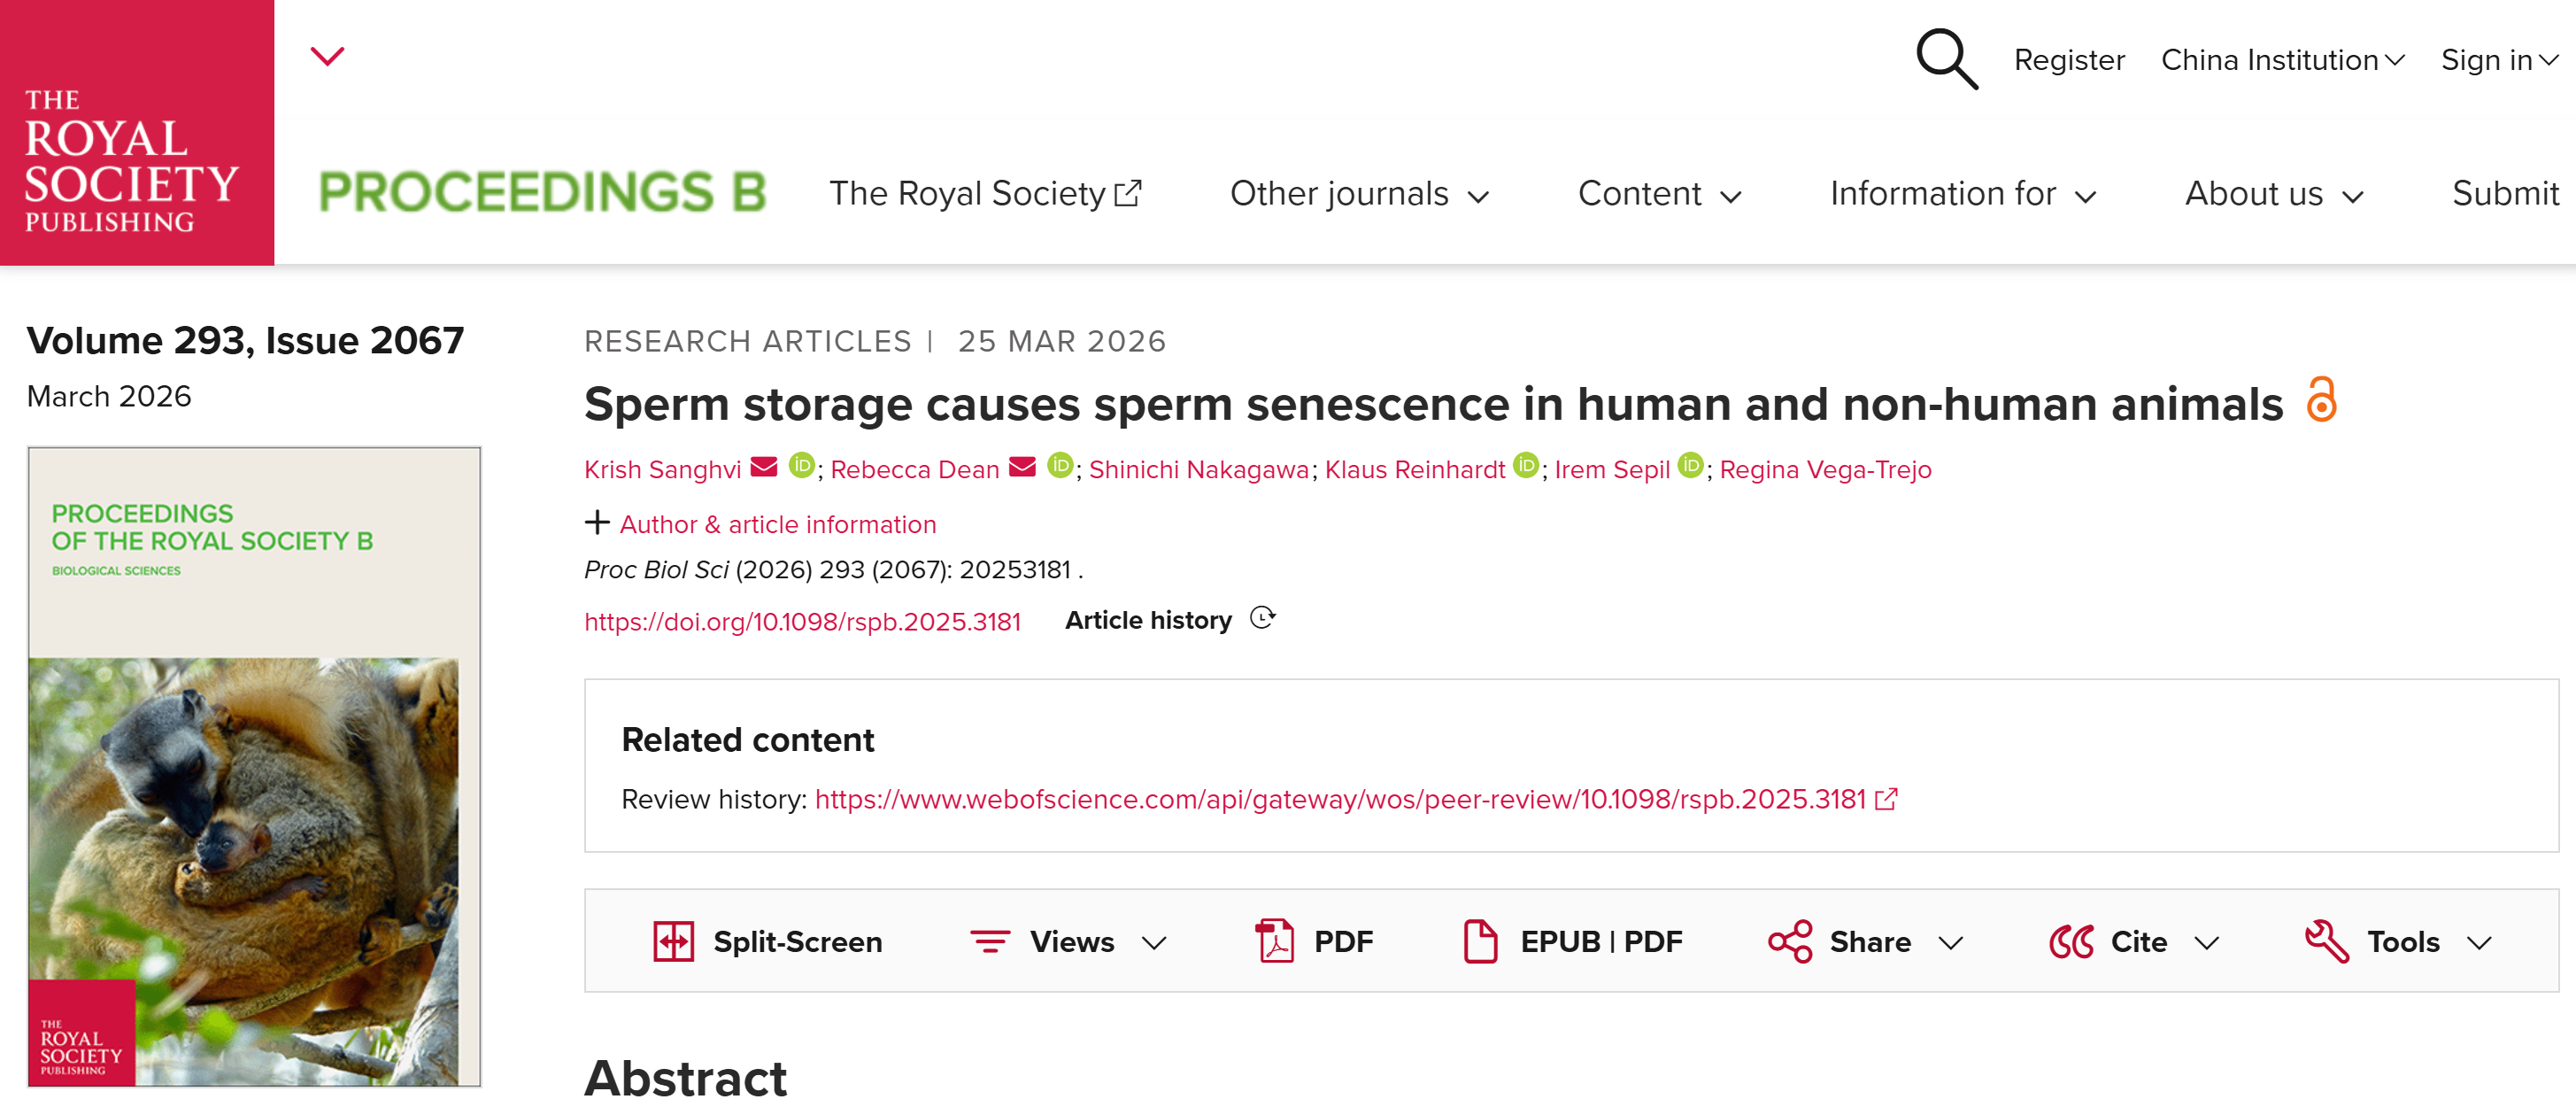Open the search magnifier icon
The height and width of the screenshot is (1107, 2576).
(1946, 59)
